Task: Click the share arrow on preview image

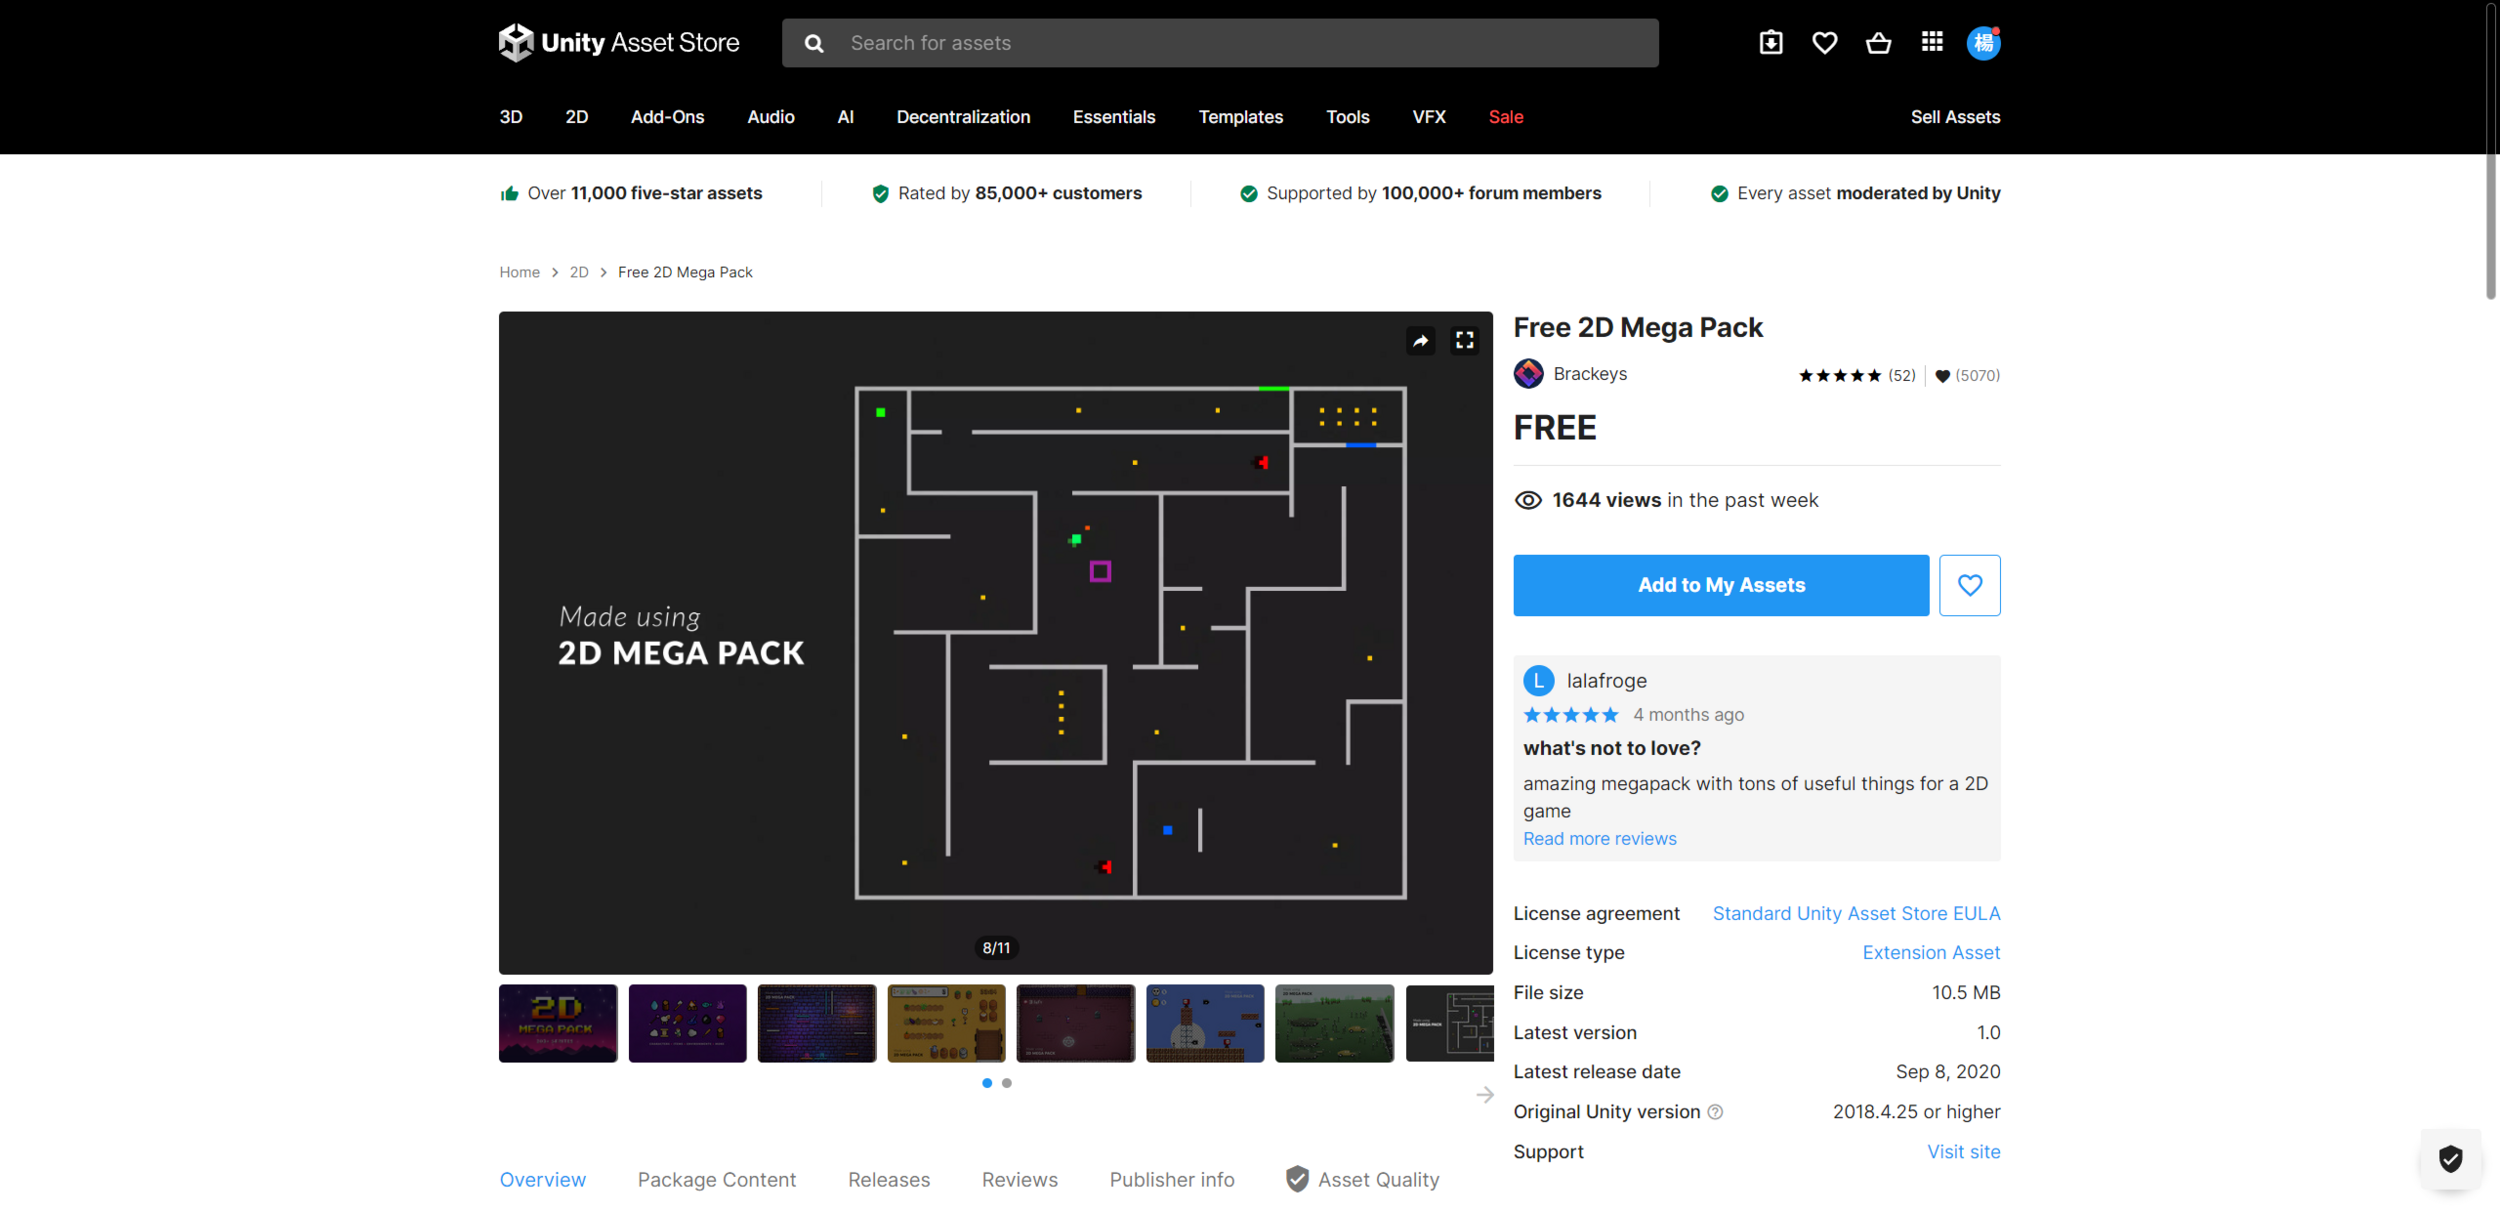Action: point(1420,341)
